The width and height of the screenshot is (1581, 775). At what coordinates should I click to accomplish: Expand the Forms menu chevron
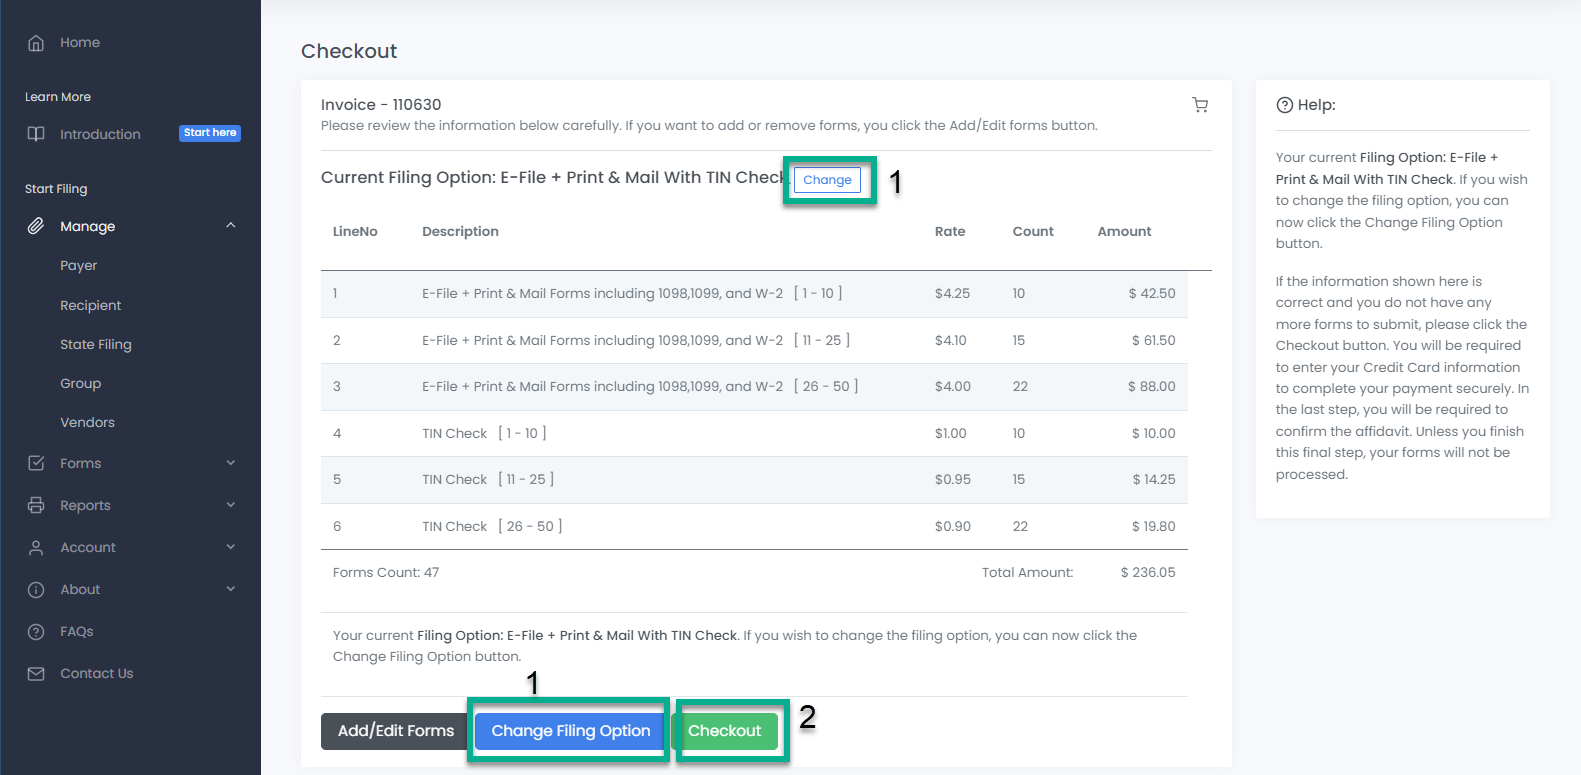coord(231,463)
